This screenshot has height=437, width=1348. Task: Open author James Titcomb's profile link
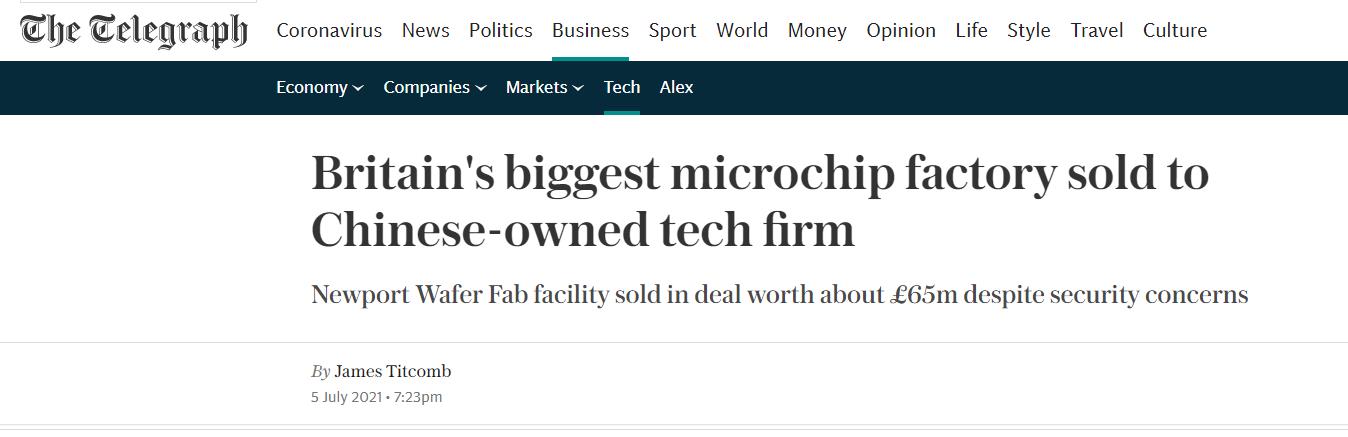(392, 371)
